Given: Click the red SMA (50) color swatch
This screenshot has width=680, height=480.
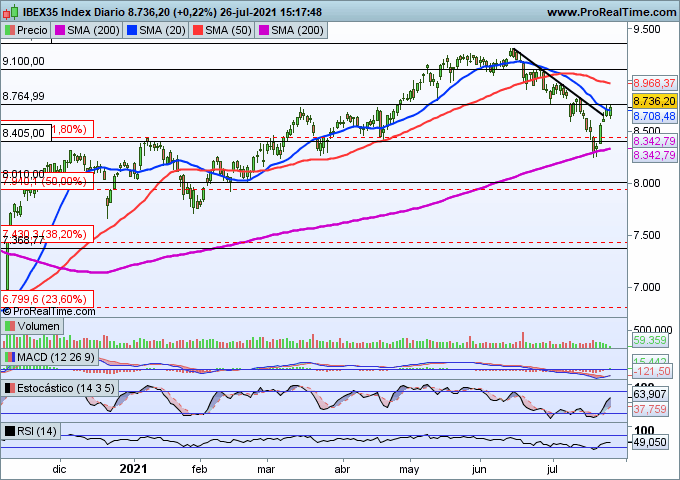Looking at the screenshot, I should (198, 30).
